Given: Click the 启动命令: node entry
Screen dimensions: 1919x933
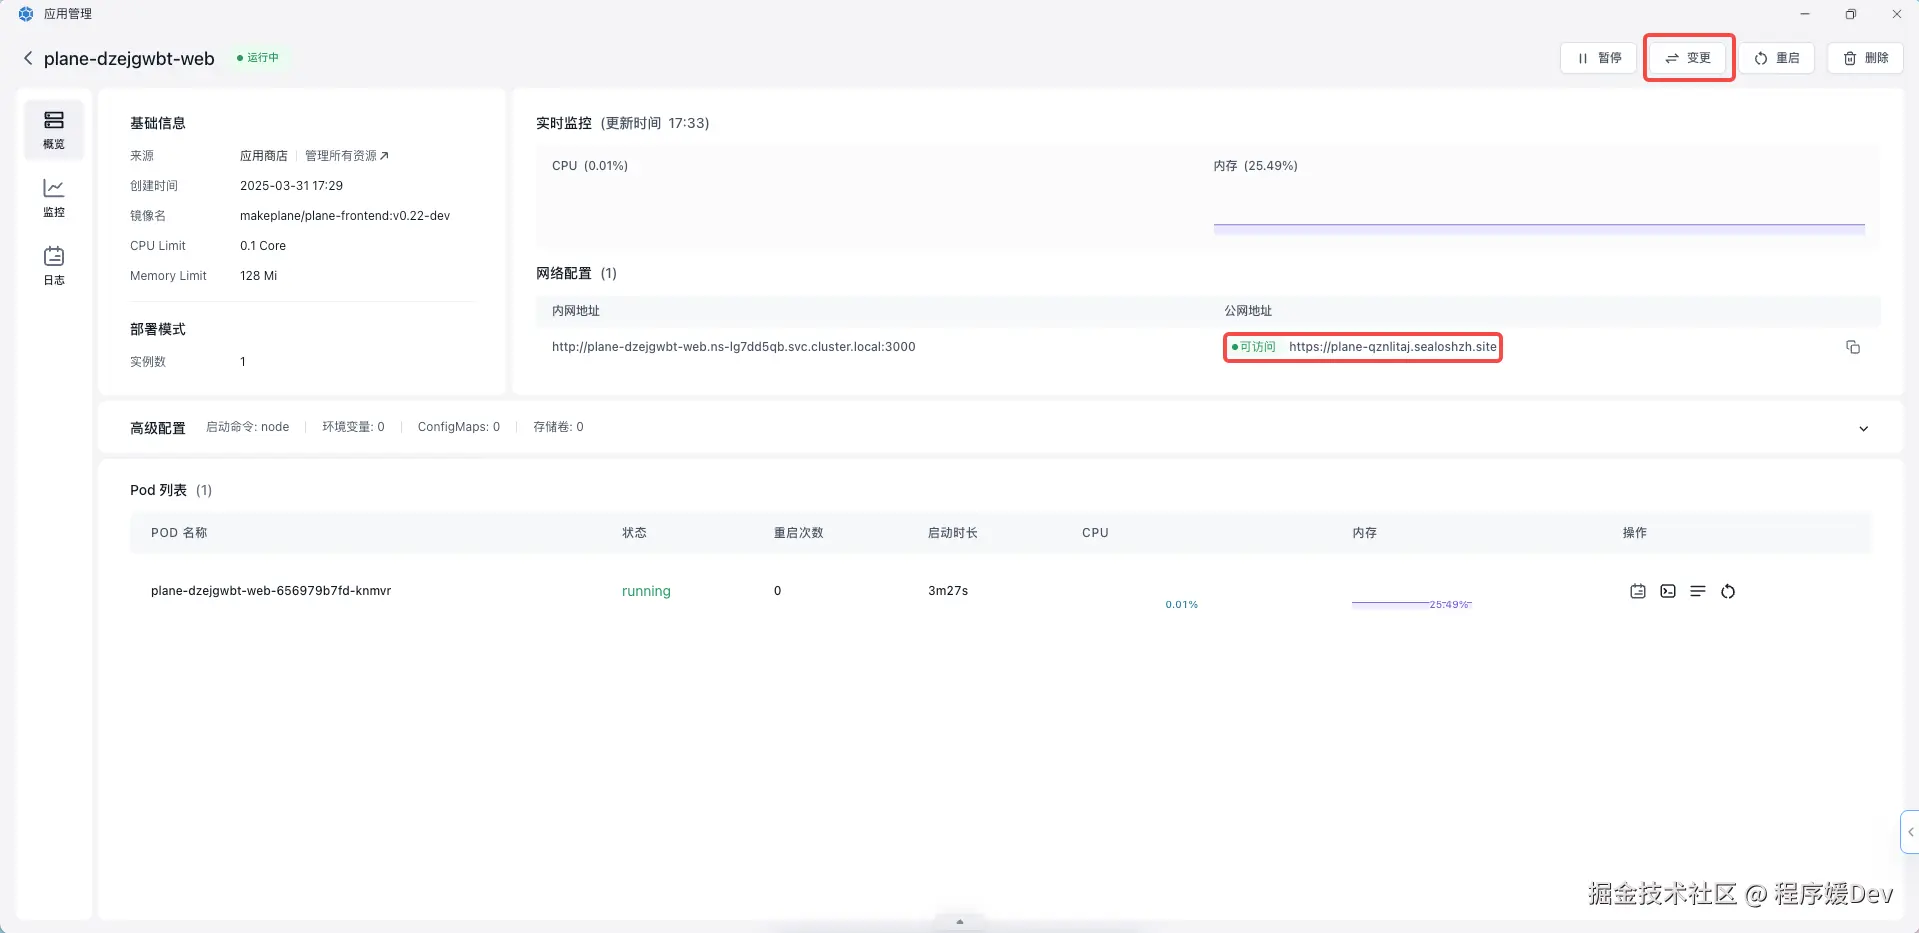Looking at the screenshot, I should pos(248,427).
